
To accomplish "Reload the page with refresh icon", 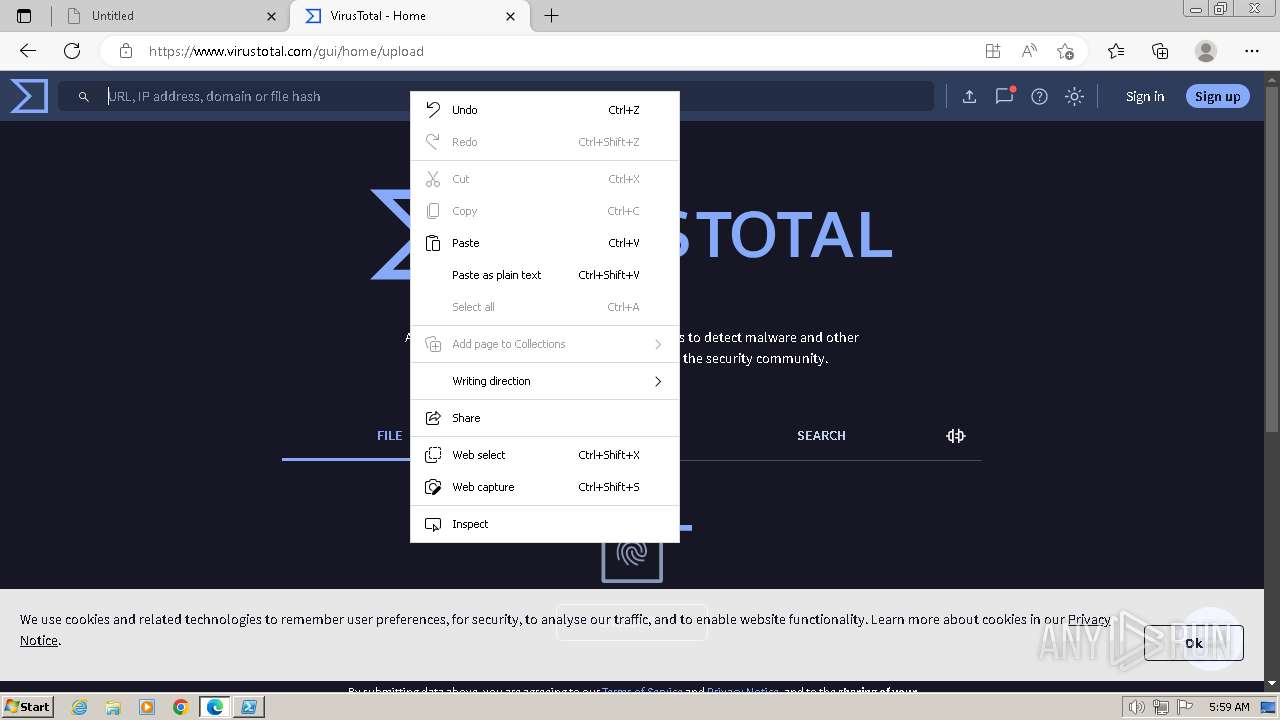I will (72, 51).
